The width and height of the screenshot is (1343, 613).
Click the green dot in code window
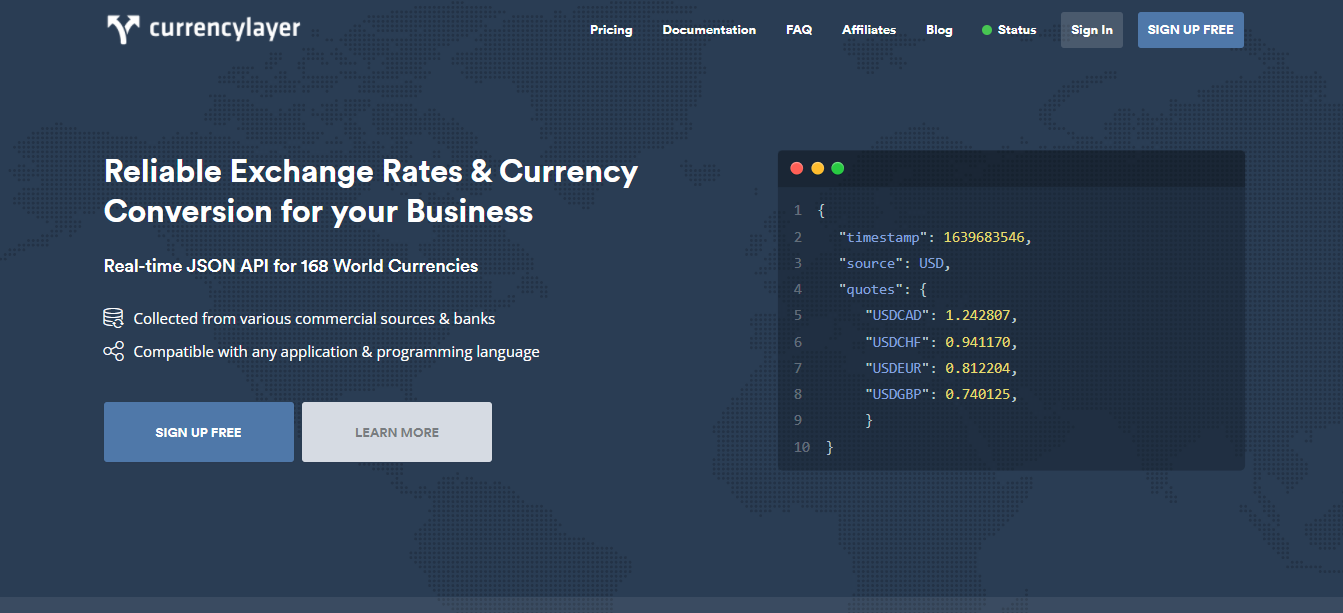click(838, 168)
